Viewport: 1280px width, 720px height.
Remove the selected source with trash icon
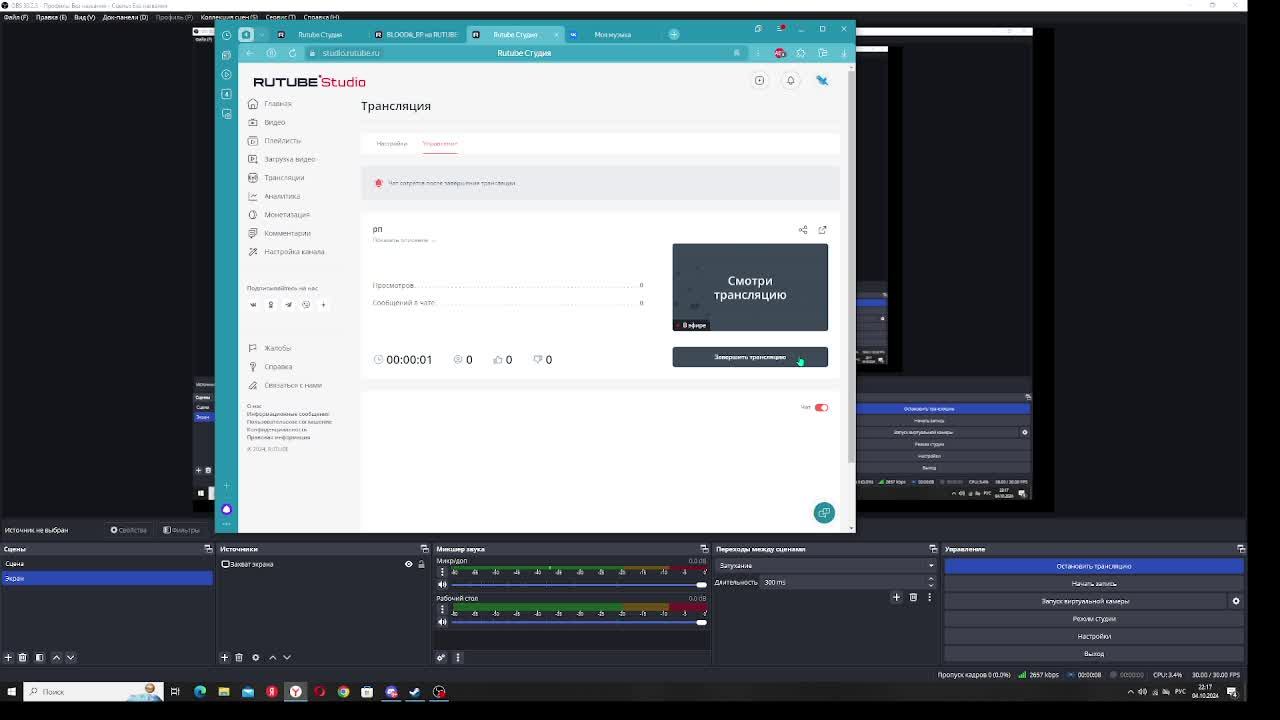239,657
